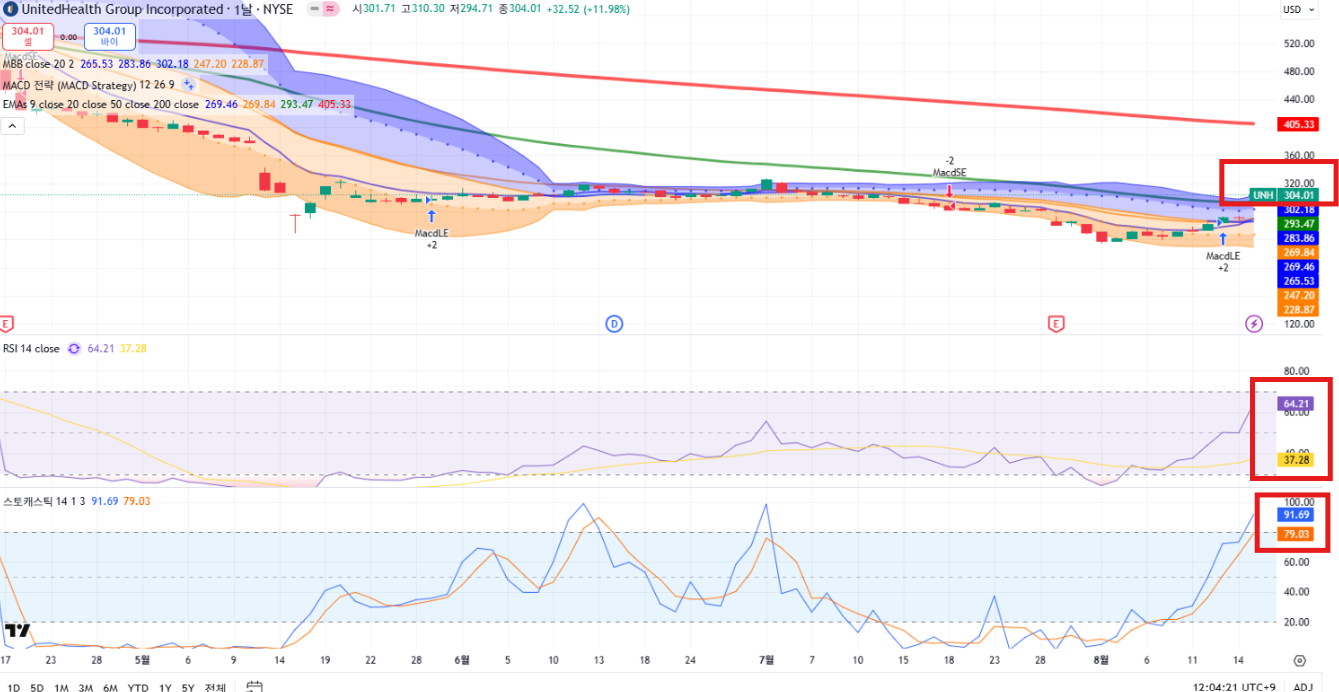Click the red 셀 sell button

pyautogui.click(x=28, y=36)
